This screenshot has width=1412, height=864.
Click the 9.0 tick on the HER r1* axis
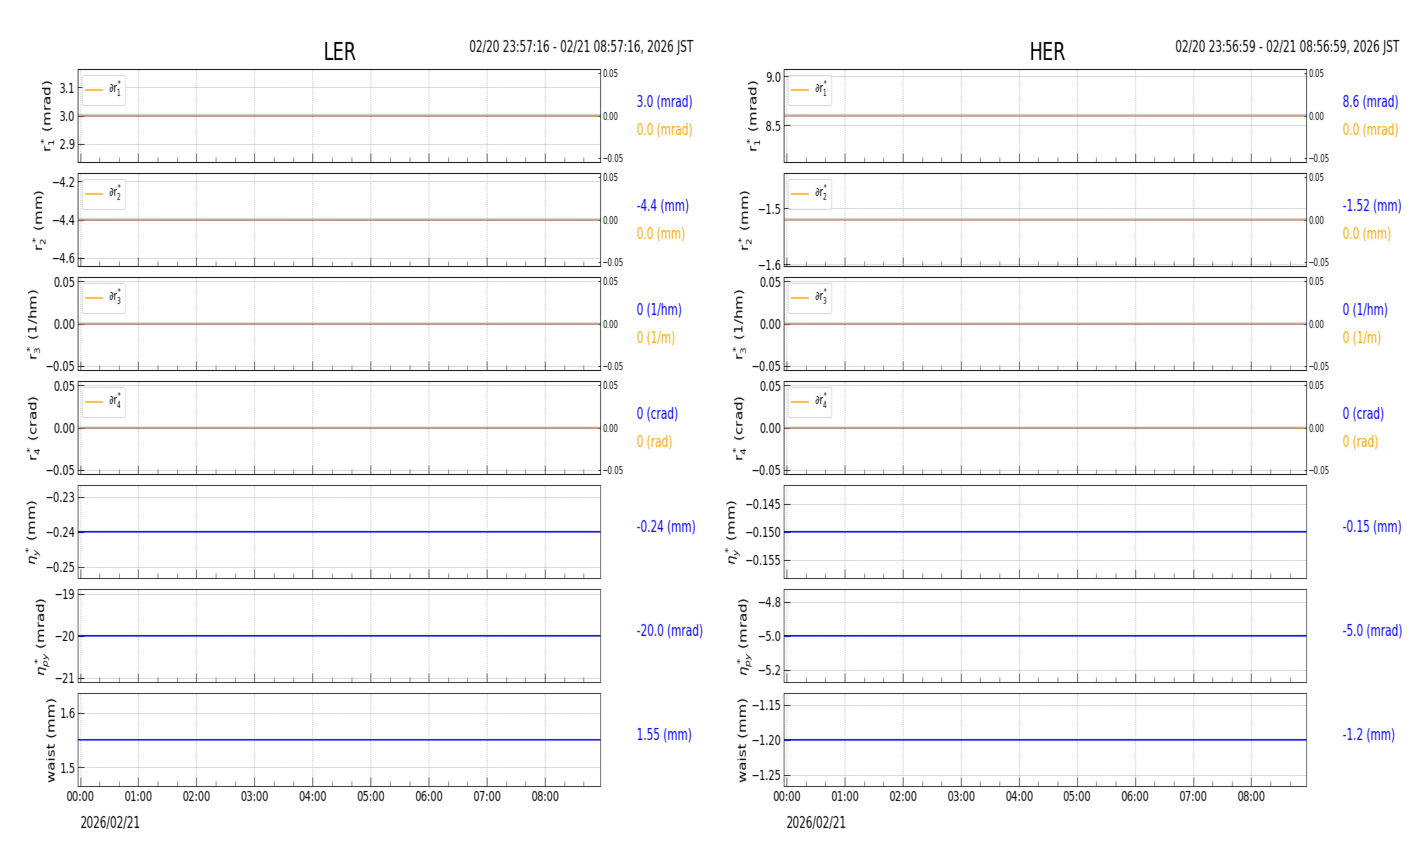point(774,77)
